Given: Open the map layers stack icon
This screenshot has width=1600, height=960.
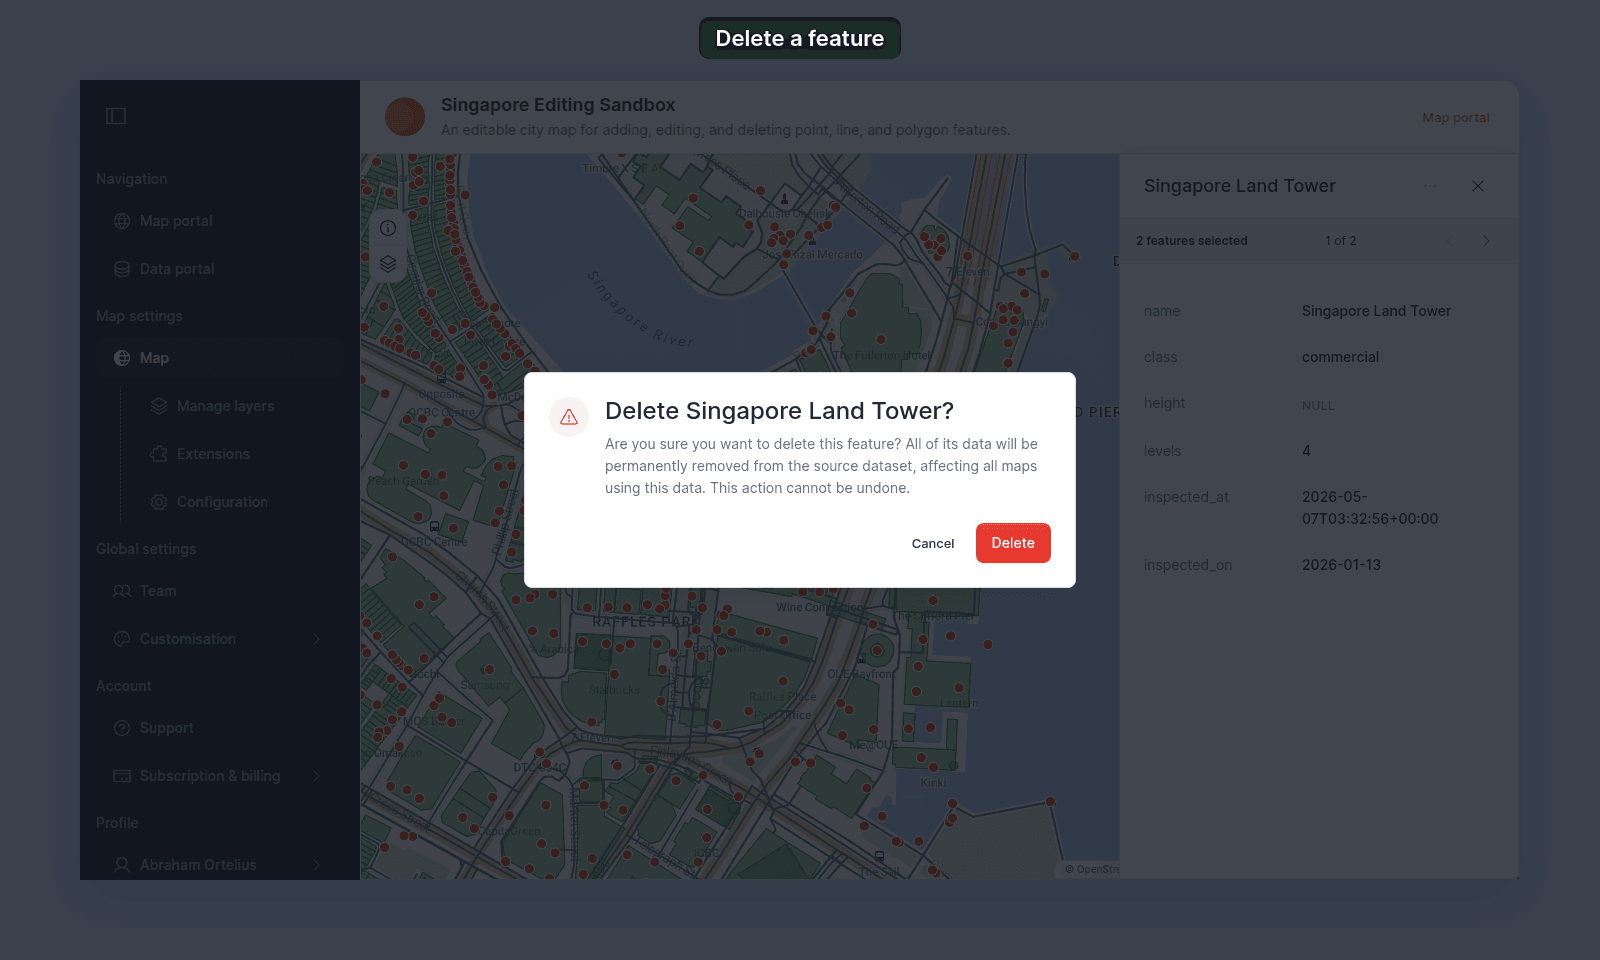Looking at the screenshot, I should tap(388, 264).
